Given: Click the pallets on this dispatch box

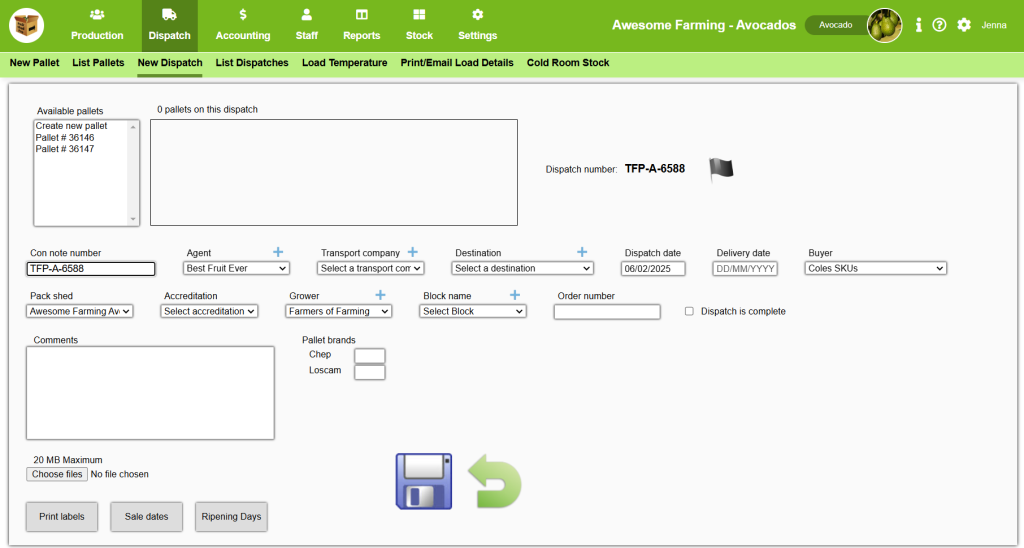Looking at the screenshot, I should point(334,172).
